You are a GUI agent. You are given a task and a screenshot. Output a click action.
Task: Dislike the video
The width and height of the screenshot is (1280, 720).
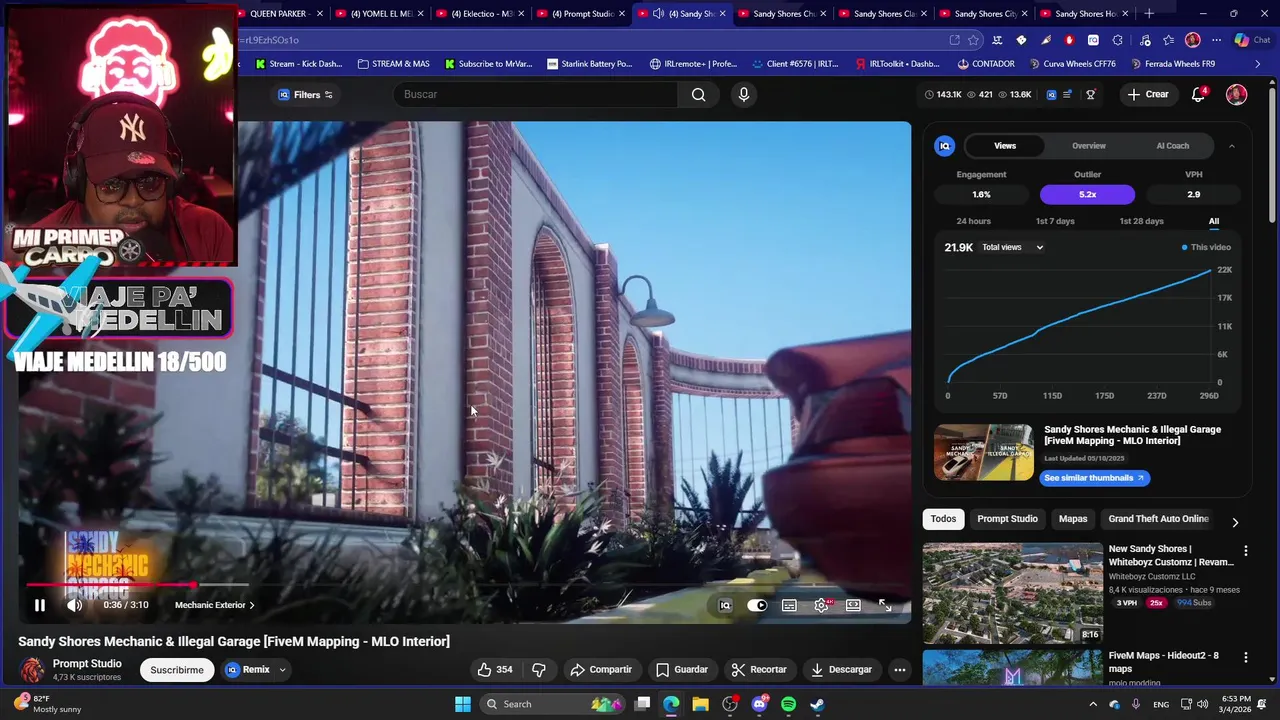click(x=539, y=670)
